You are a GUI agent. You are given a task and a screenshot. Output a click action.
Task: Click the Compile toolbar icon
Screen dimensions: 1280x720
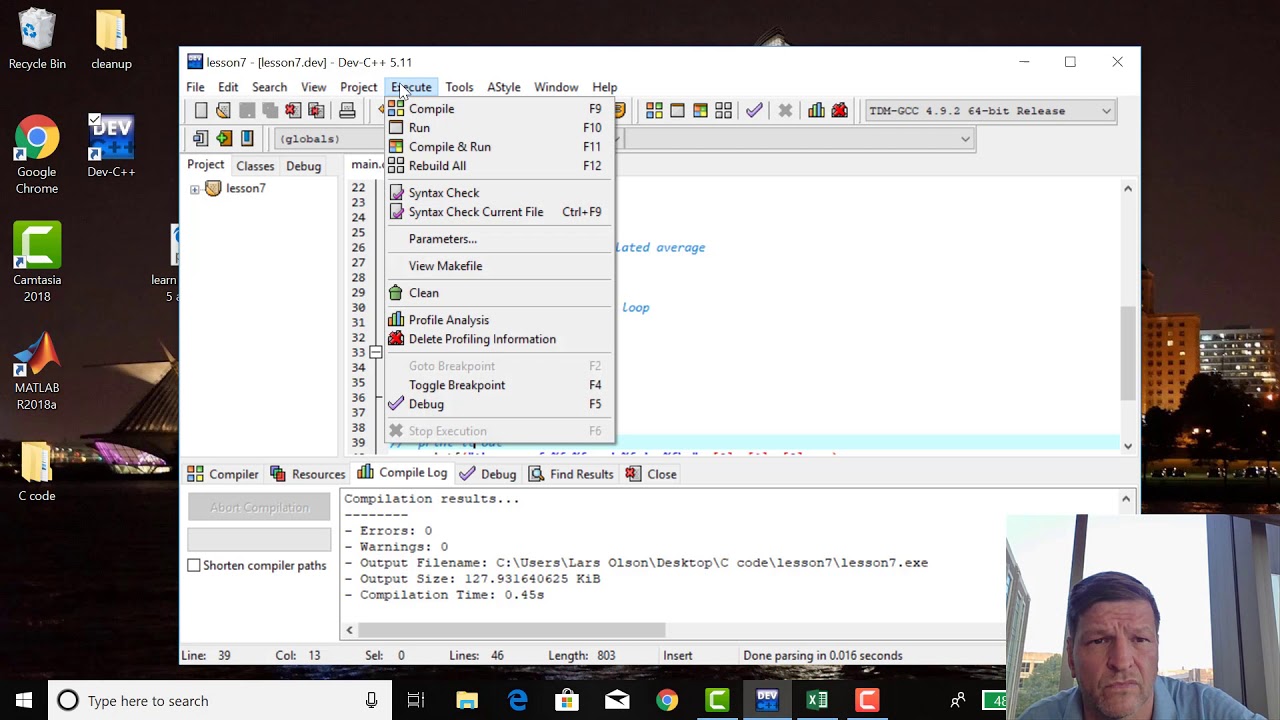click(x=654, y=111)
